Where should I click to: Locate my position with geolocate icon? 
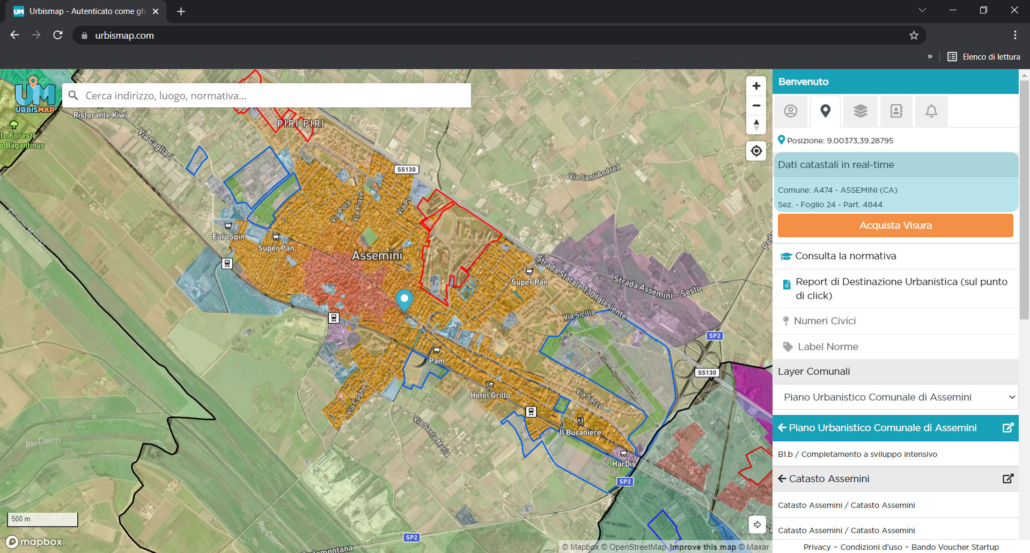[756, 151]
